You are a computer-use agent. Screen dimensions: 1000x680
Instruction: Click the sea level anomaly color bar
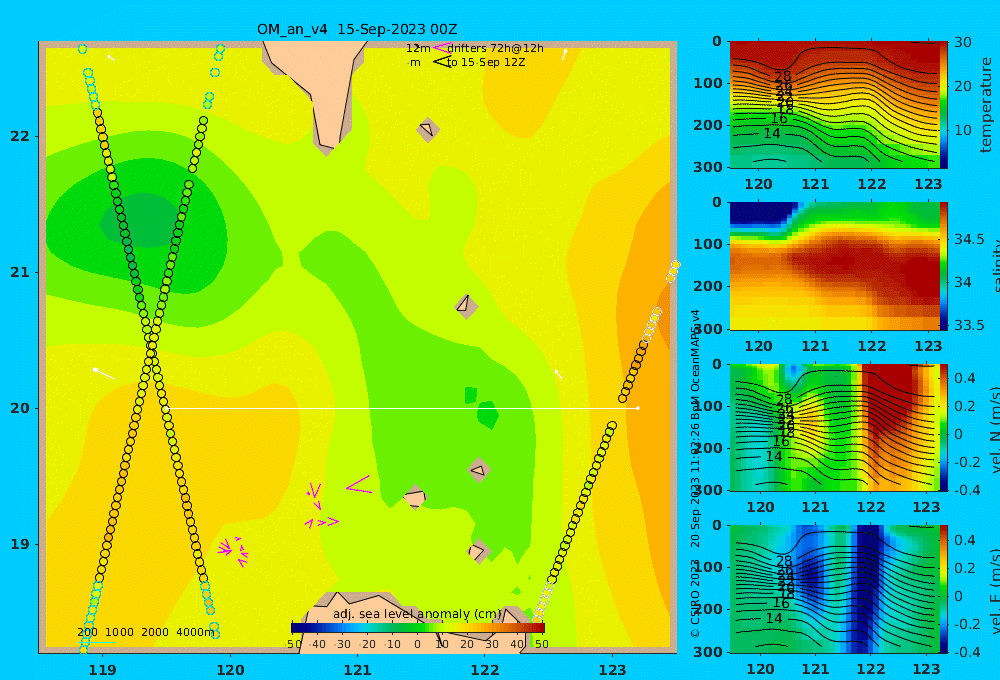[x=418, y=628]
